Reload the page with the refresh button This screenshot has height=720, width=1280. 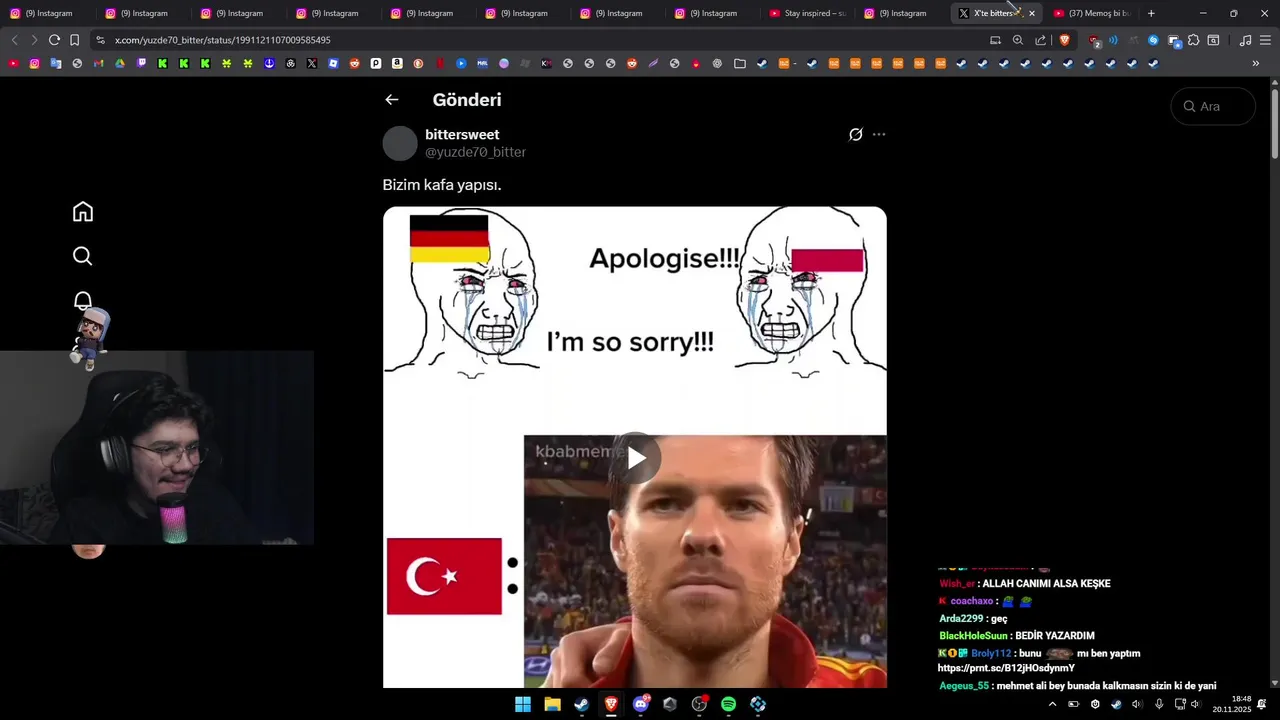(54, 40)
